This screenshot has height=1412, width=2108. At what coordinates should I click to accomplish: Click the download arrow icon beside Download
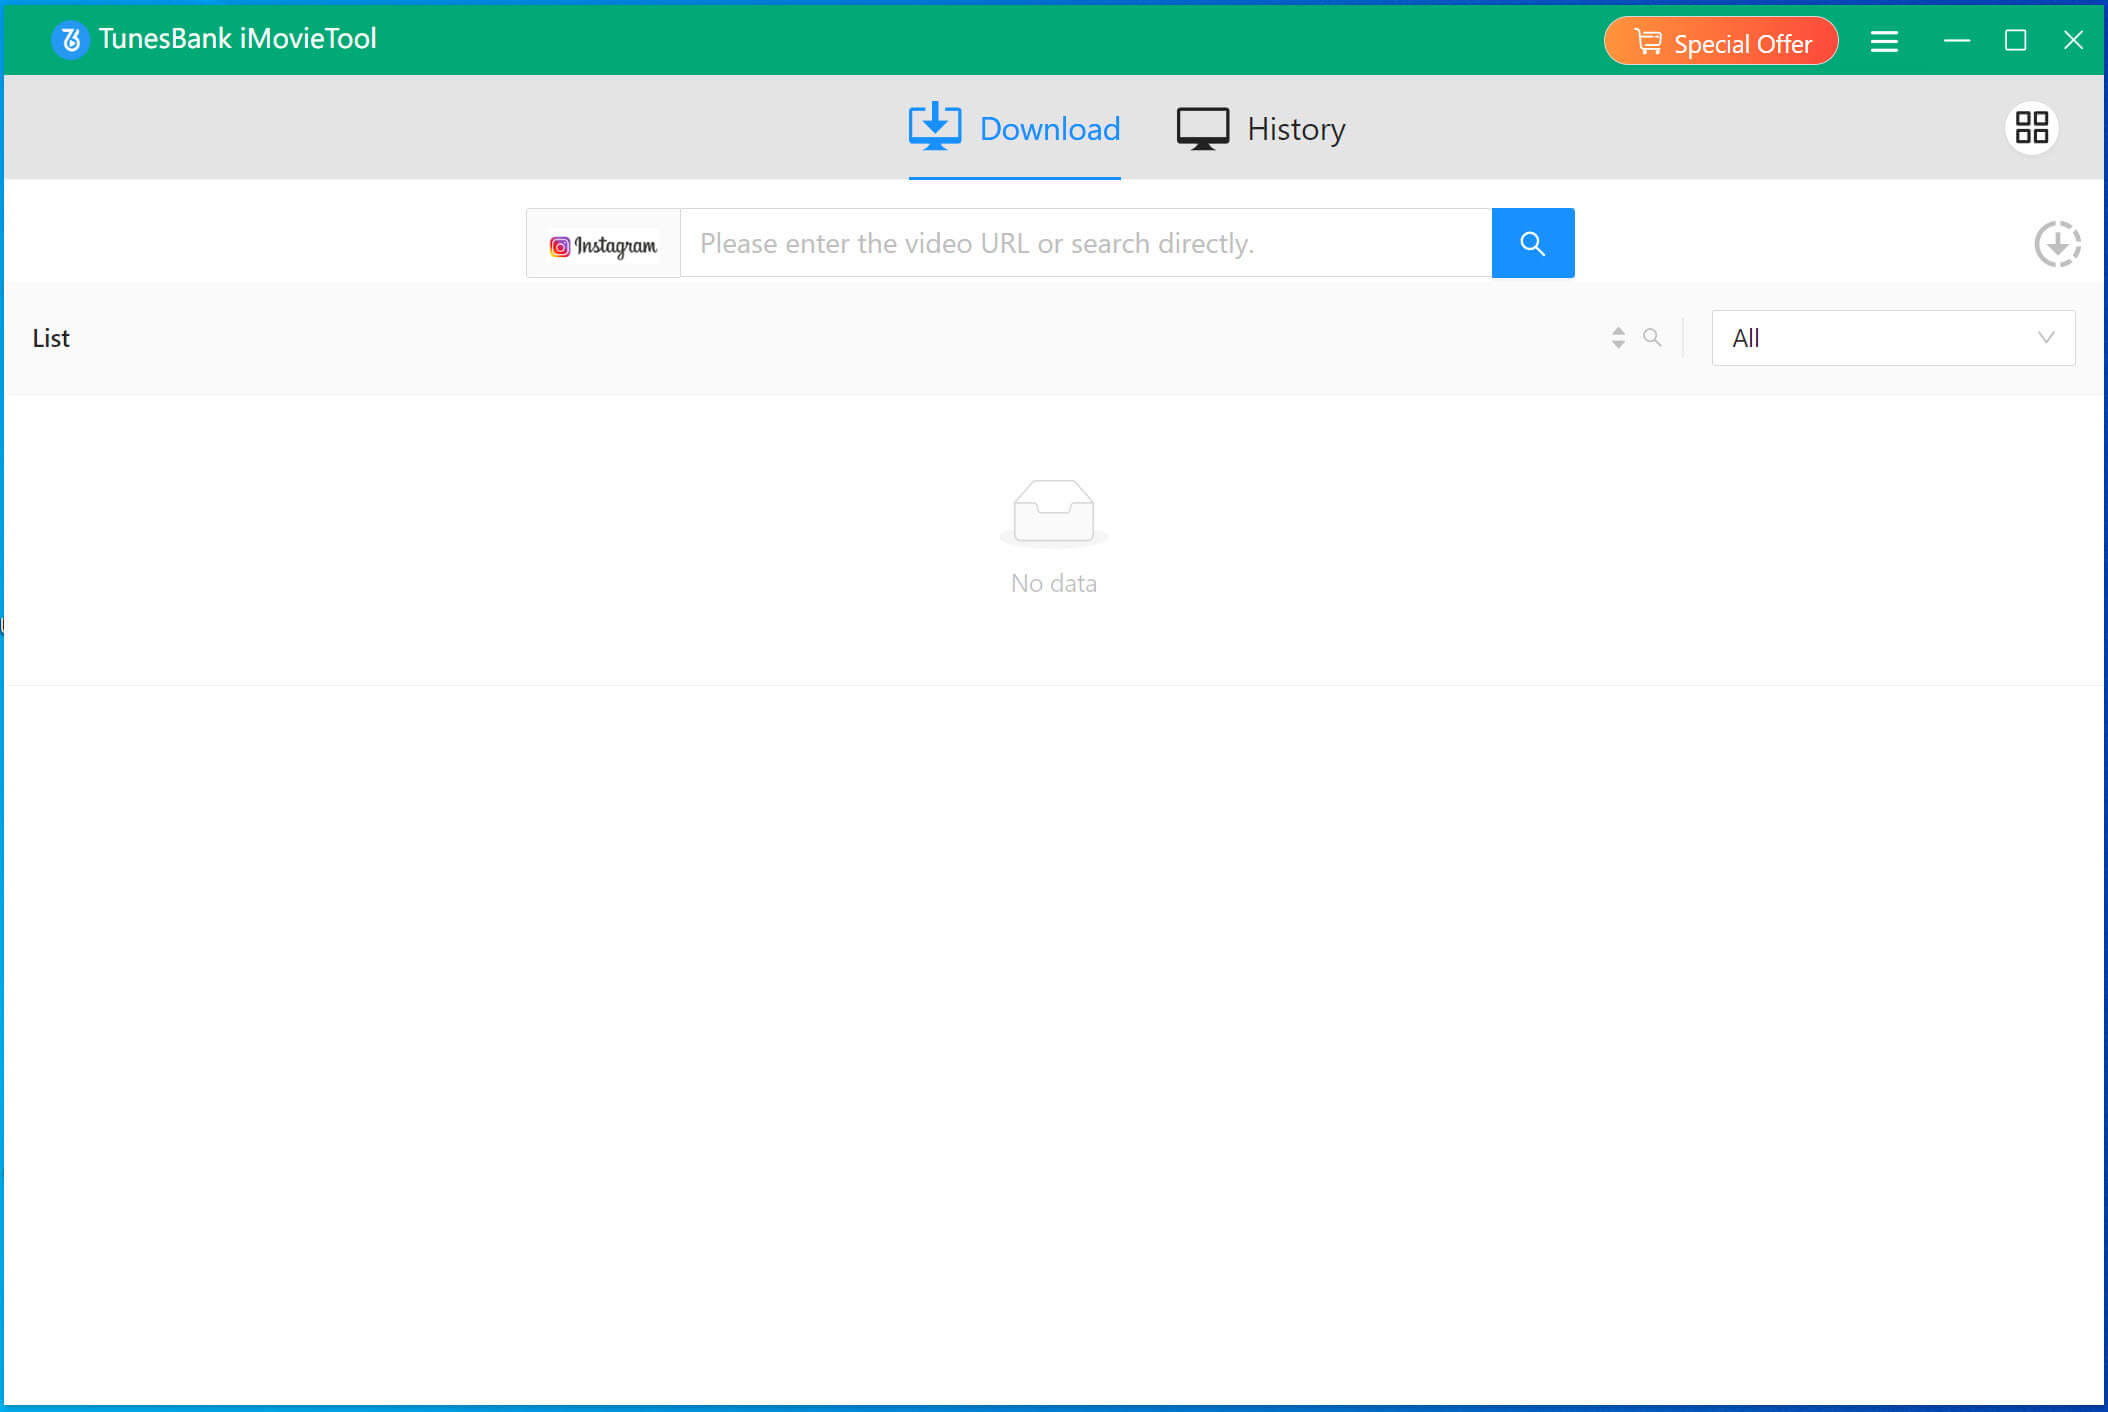coord(934,127)
